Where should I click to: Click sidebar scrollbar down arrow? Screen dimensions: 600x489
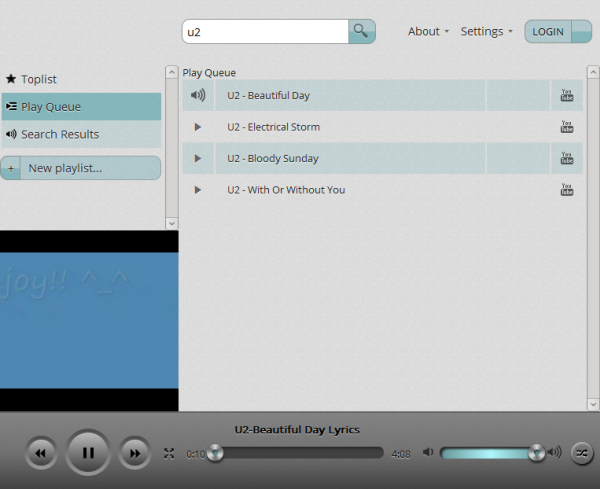[172, 223]
